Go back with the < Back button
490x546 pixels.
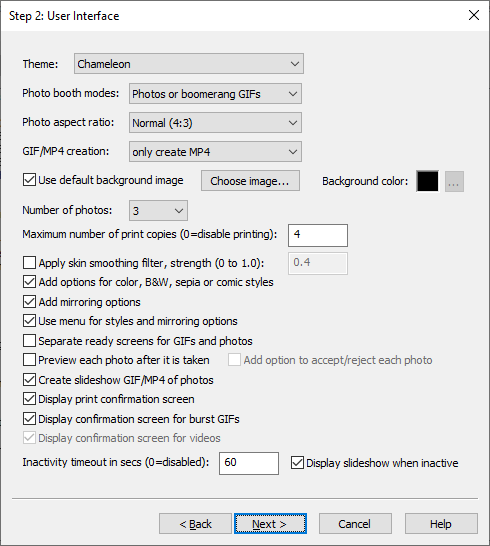[195, 523]
